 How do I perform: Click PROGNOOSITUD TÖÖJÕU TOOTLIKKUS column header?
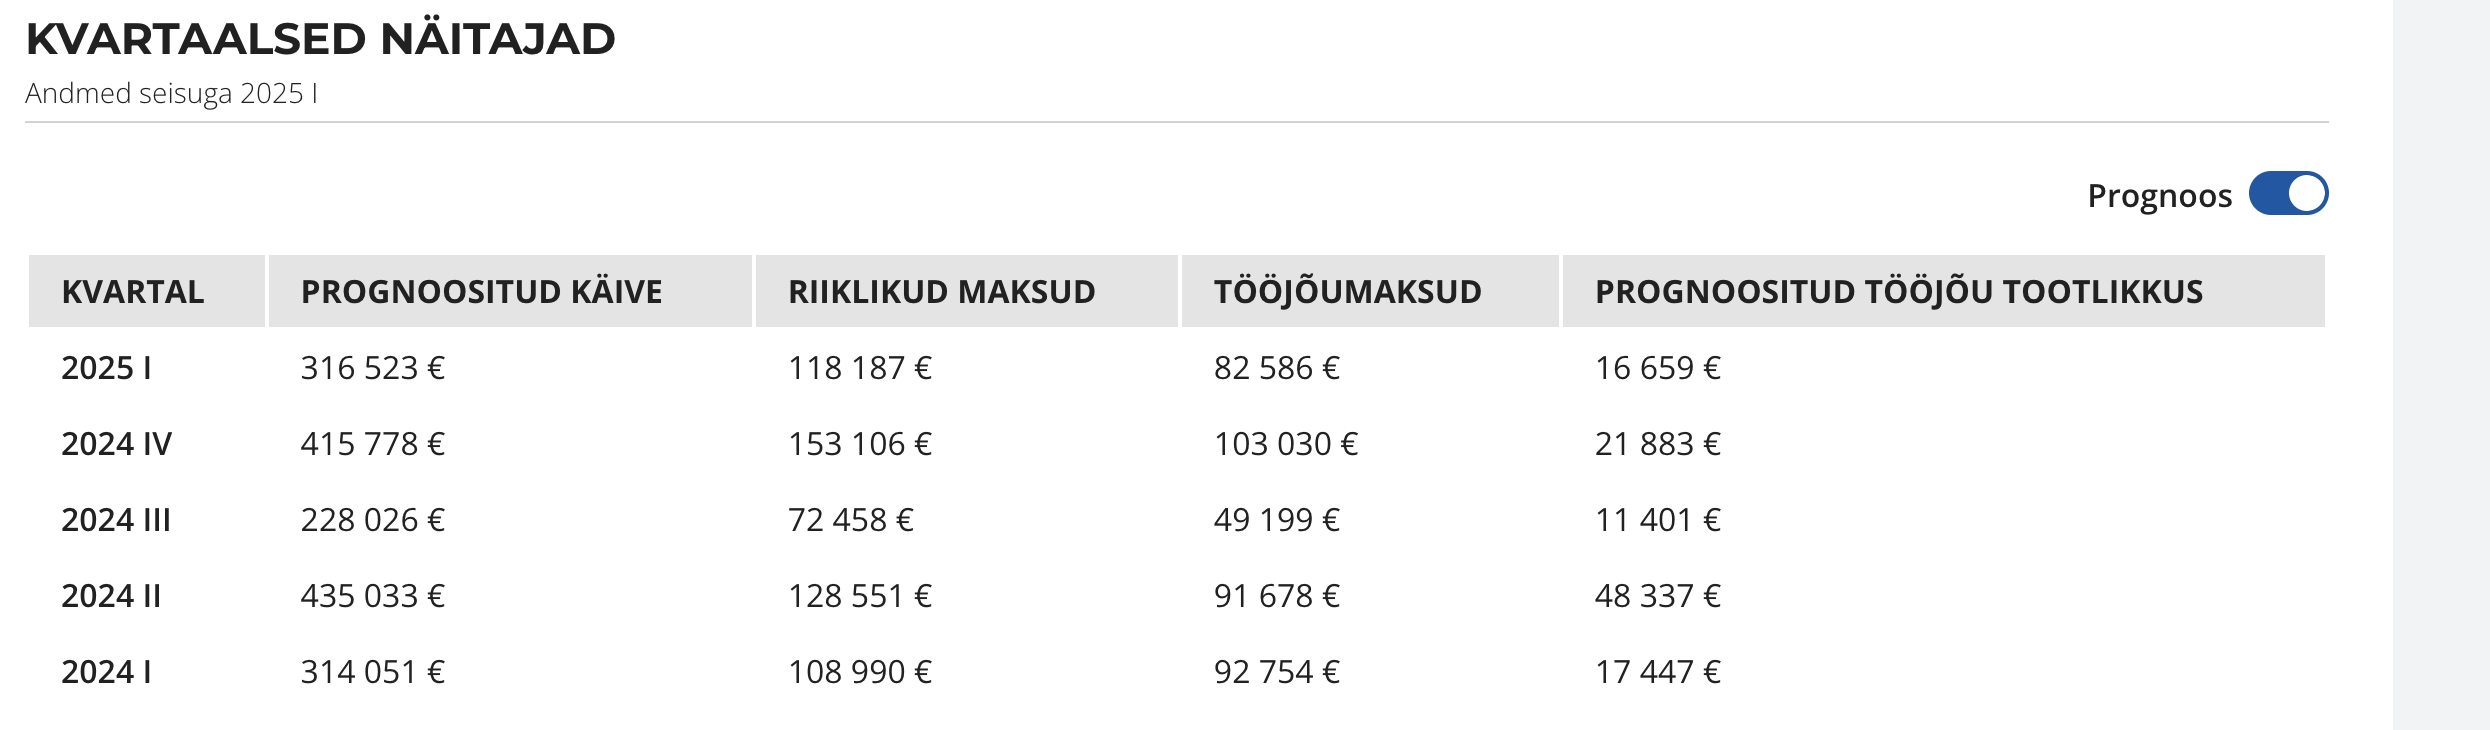click(x=1943, y=291)
